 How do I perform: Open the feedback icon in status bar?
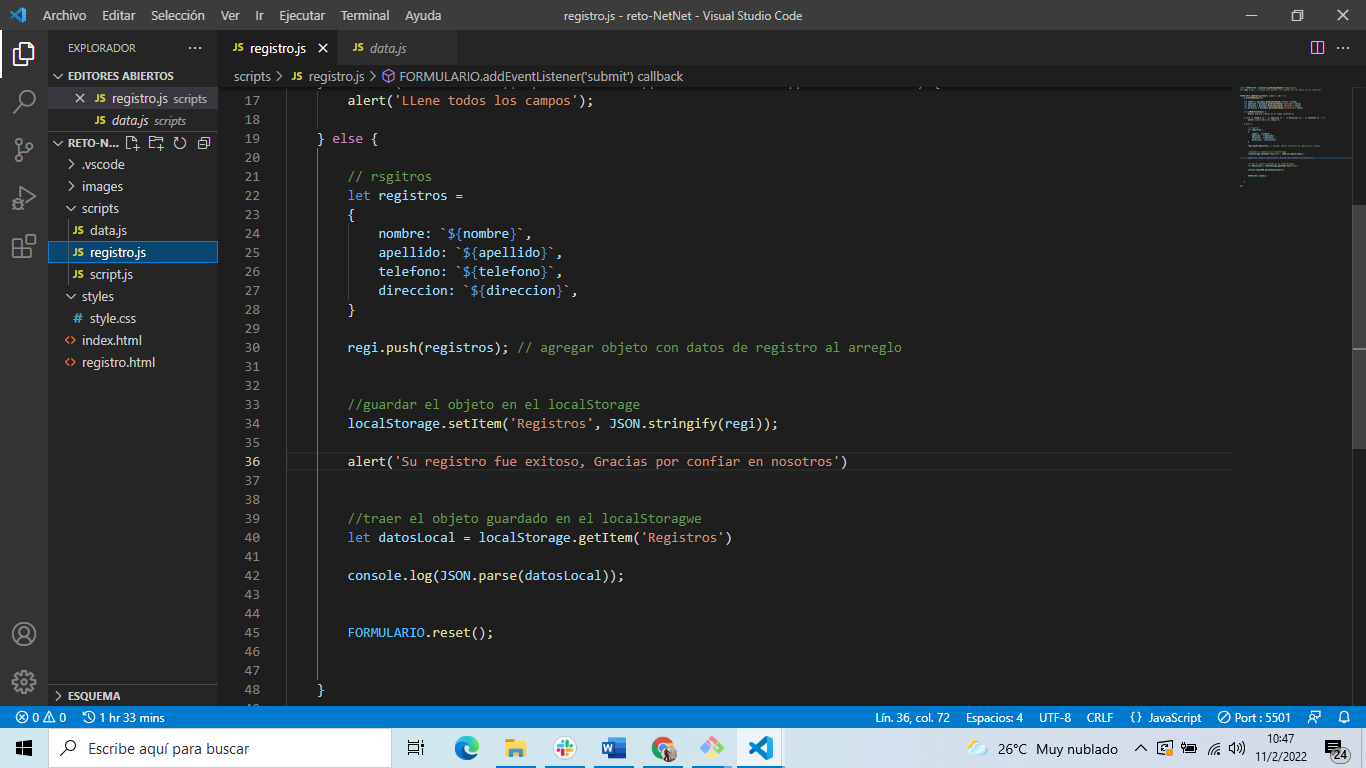[x=1315, y=717]
